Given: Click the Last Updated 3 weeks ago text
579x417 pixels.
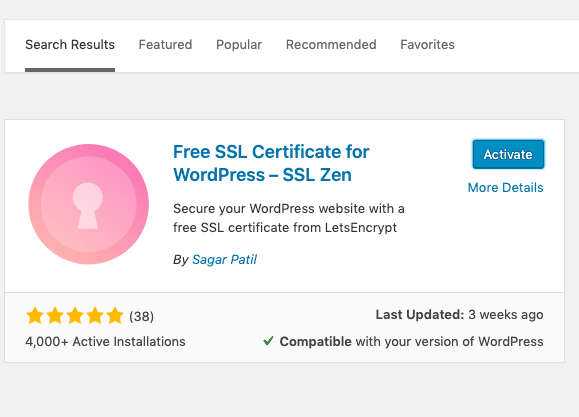Looking at the screenshot, I should click(x=459, y=315).
